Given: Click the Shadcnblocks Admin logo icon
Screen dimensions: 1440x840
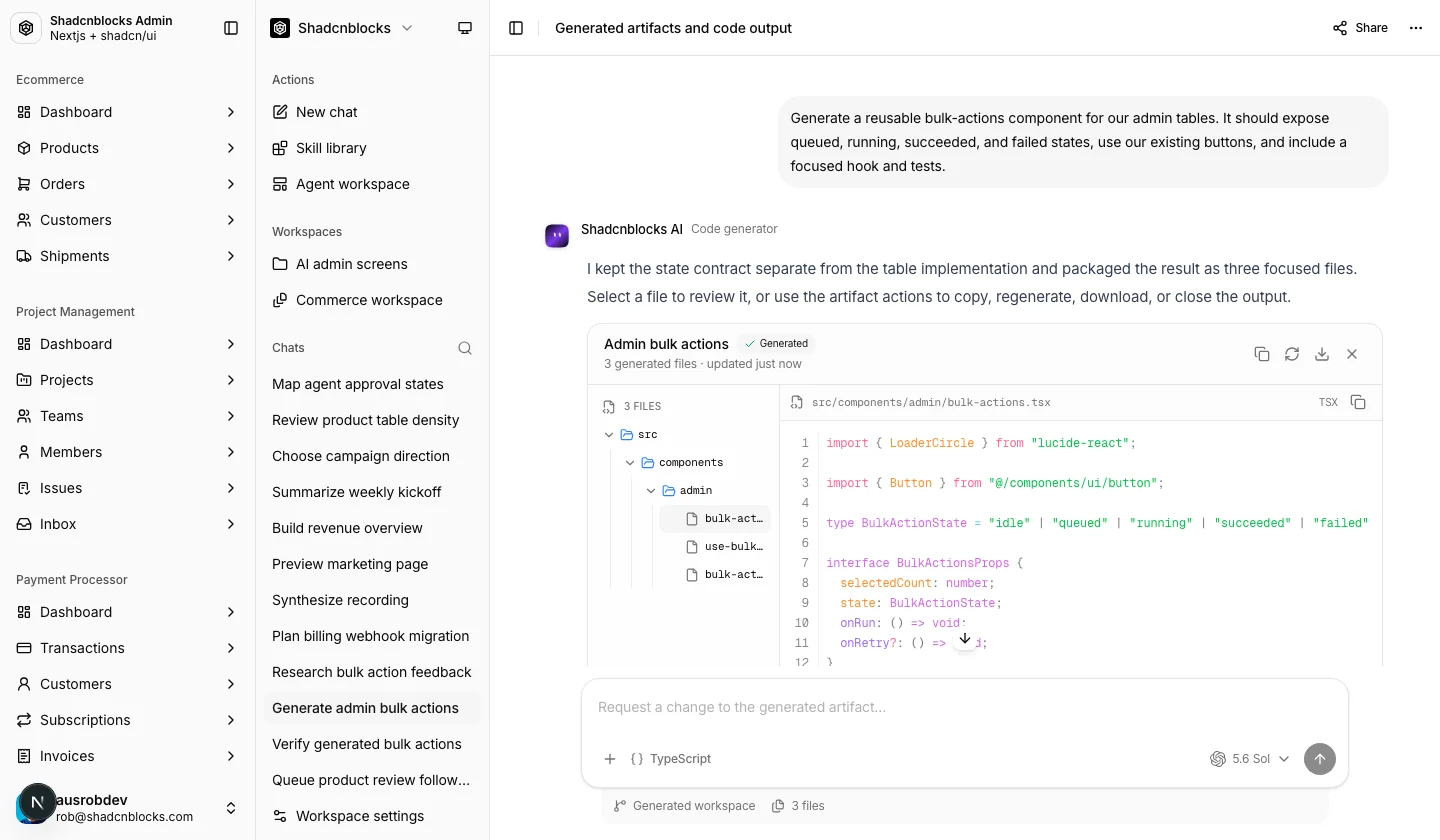Looking at the screenshot, I should 26,28.
